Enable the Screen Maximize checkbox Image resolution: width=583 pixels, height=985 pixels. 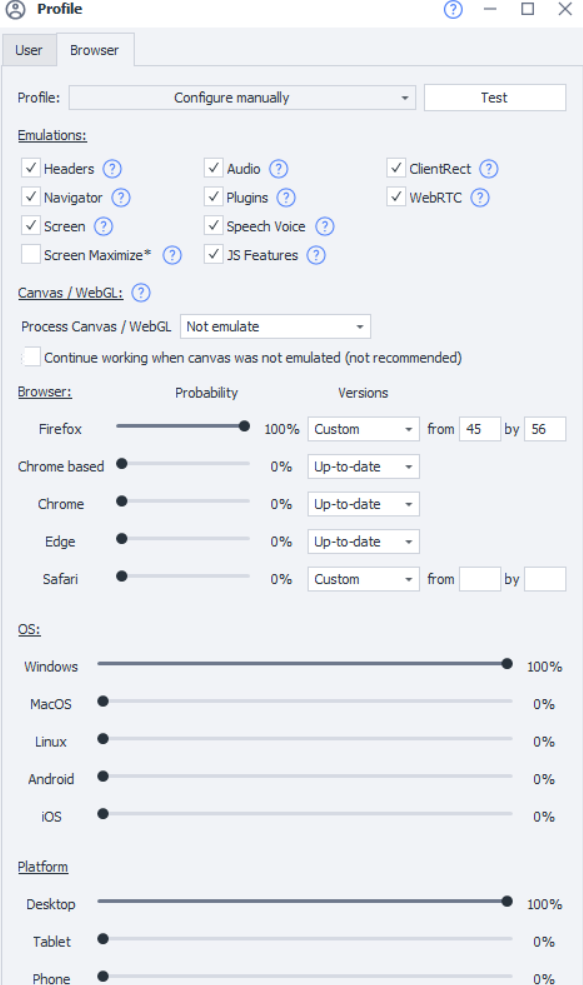coord(31,254)
